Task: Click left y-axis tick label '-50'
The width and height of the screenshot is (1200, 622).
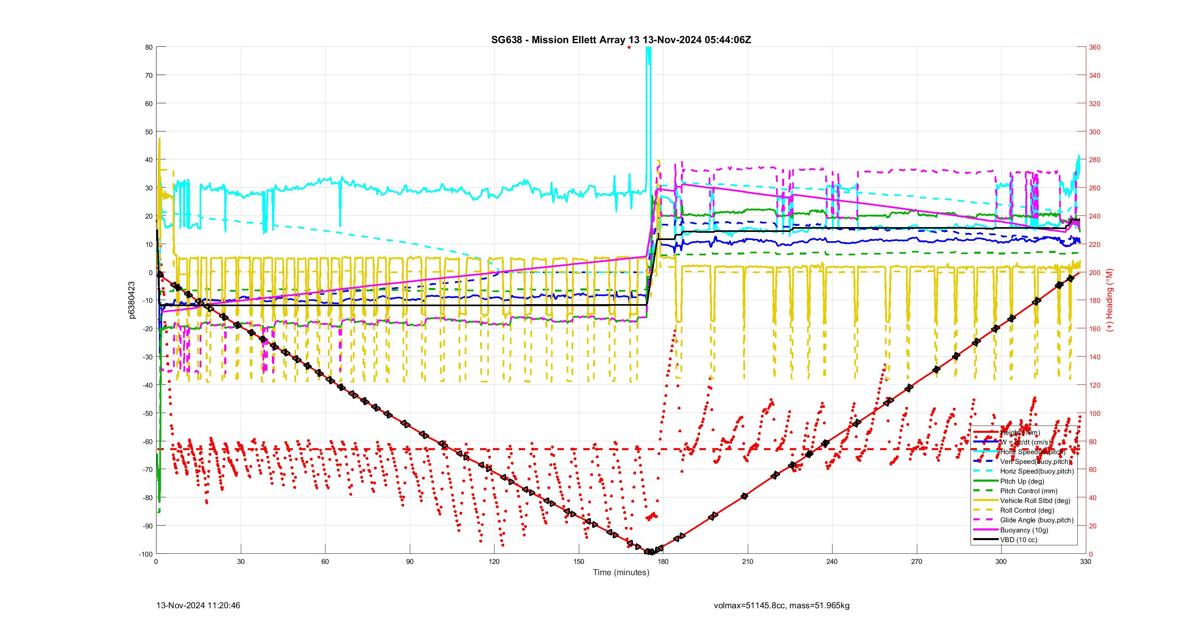Action: click(x=146, y=413)
